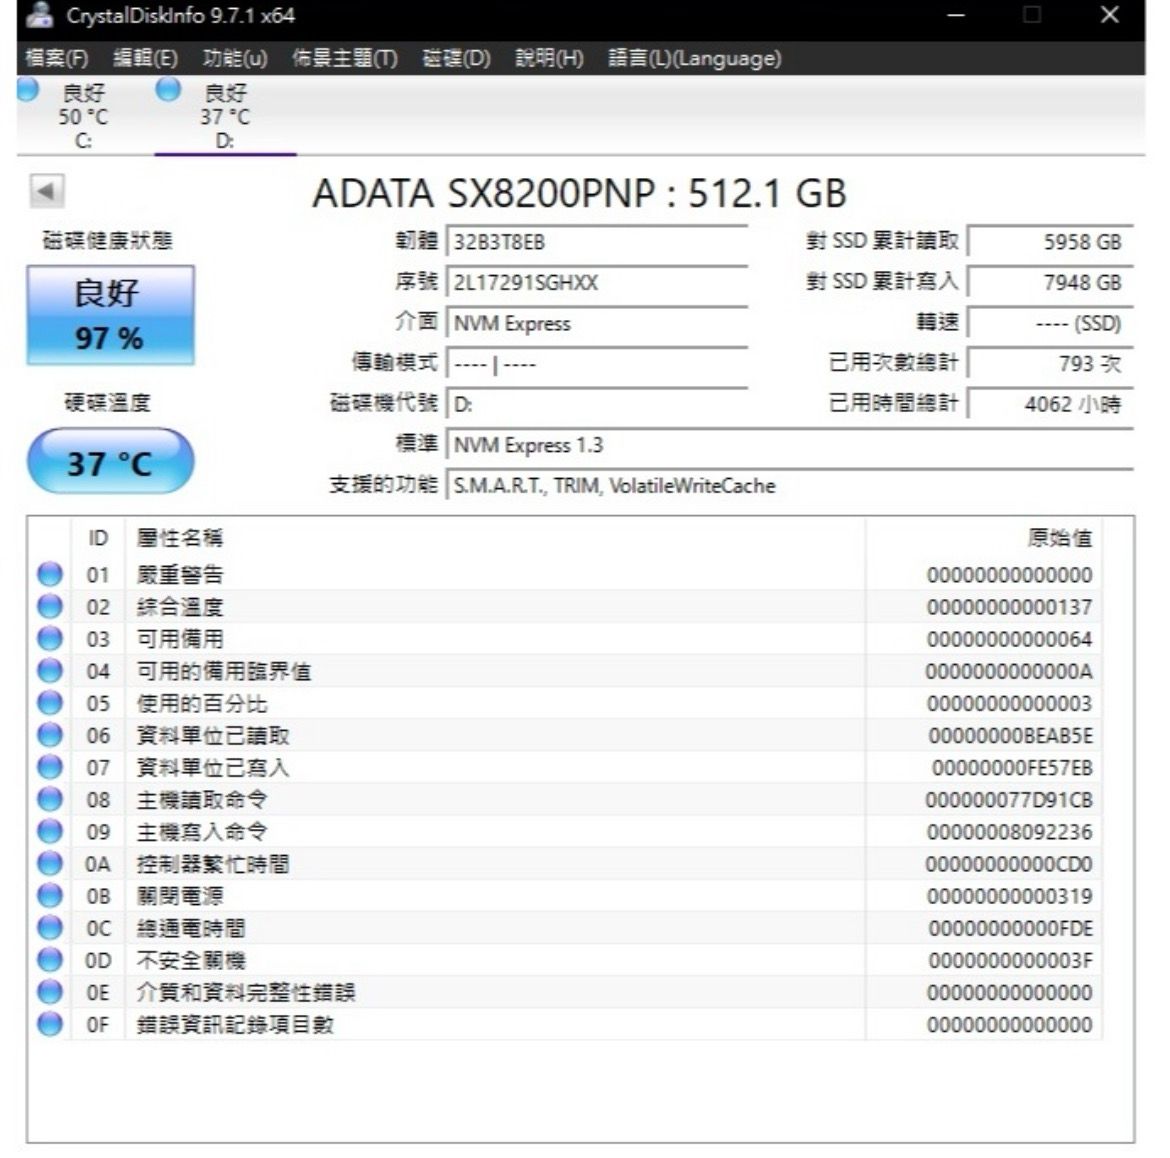
Task: Click the transfer mode field ---- | ----
Action: click(597, 364)
